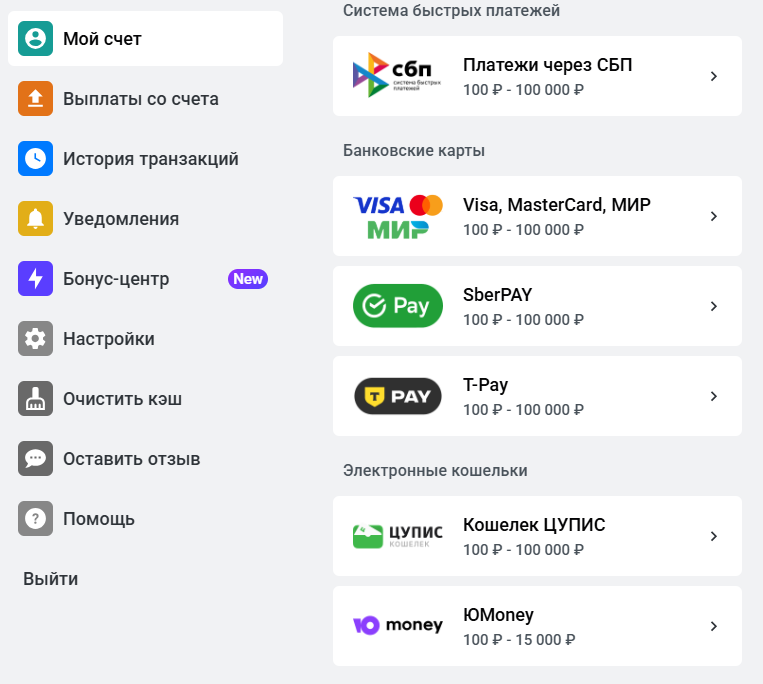Choose the Кошелек ЦУПИС payment title

tap(534, 525)
